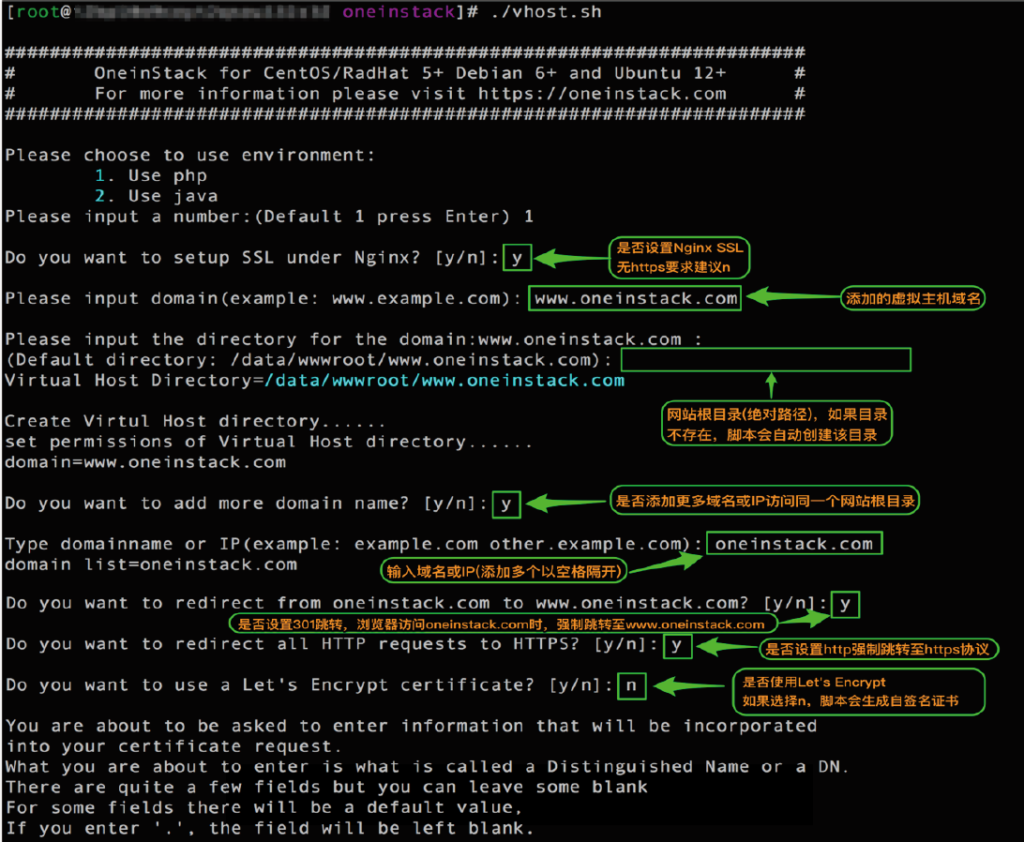Click the "domain list=oneinstack.com" output line
1024x842 pixels.
pos(151,564)
